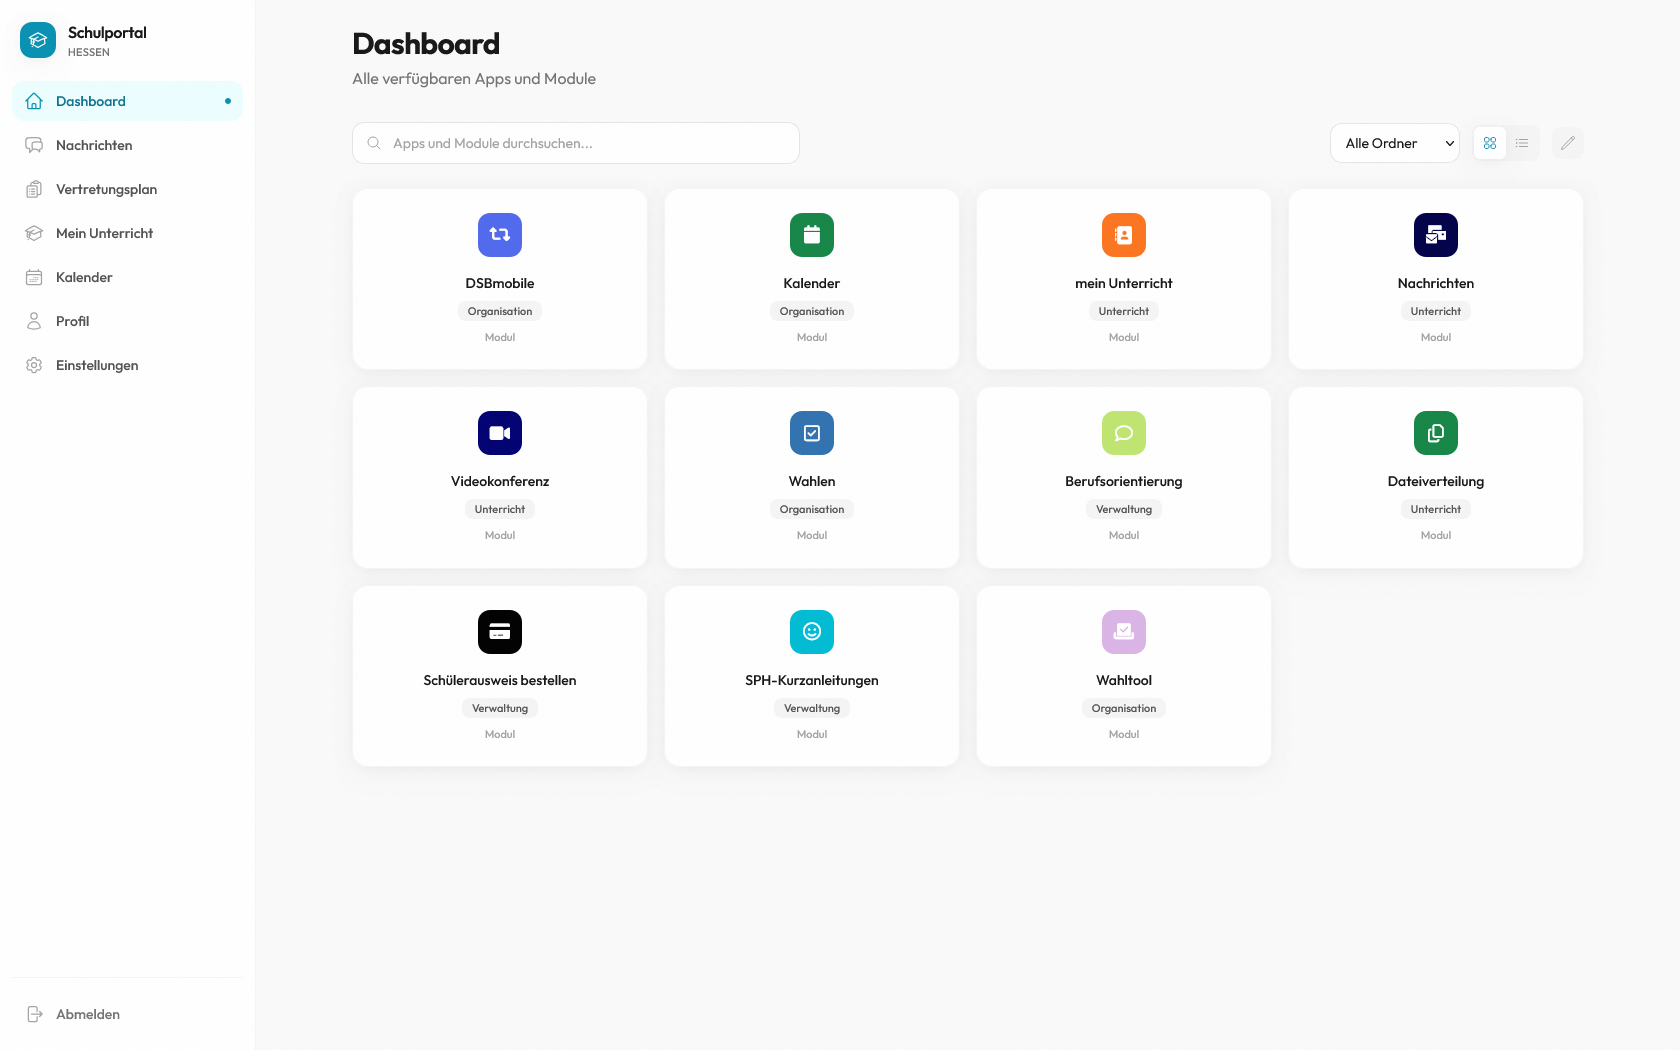Click the pencil edit icon
This screenshot has height=1050, width=1680.
[1568, 143]
